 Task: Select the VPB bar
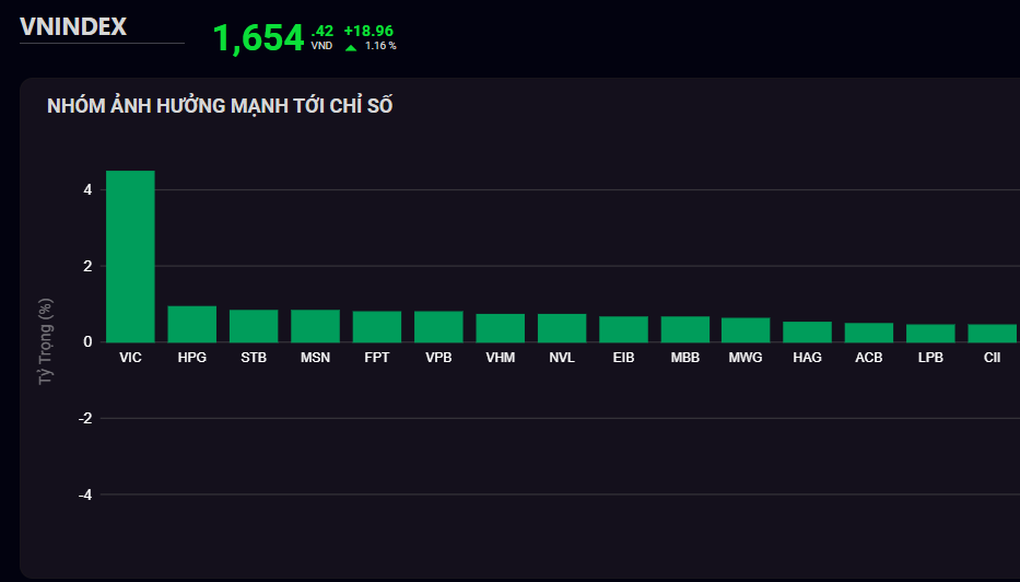(x=439, y=327)
